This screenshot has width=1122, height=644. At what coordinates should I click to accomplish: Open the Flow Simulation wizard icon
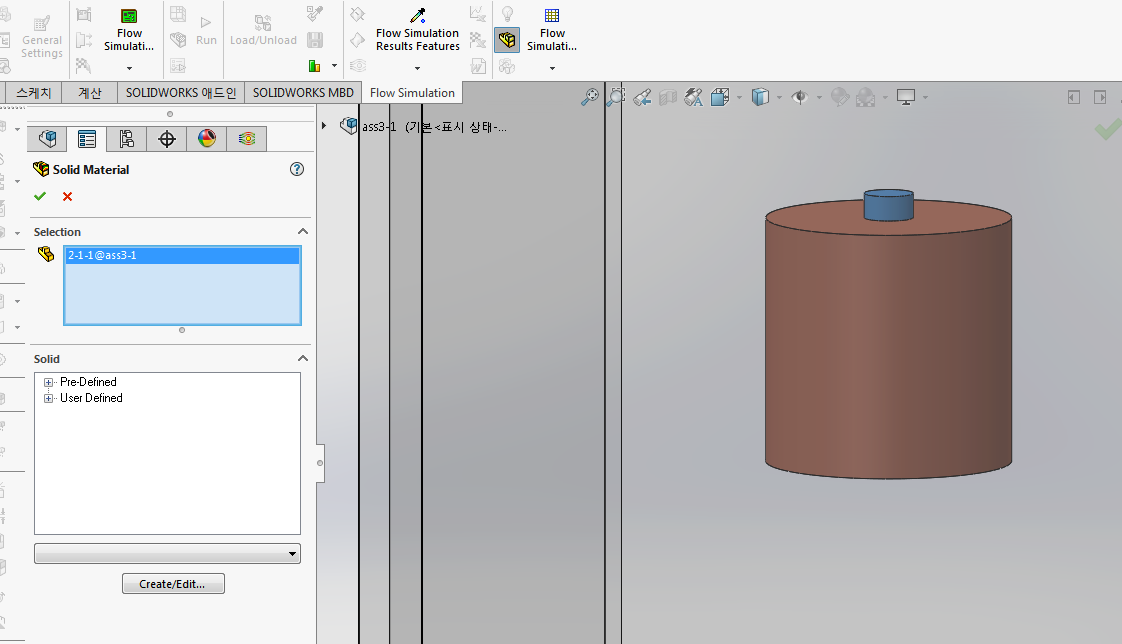pos(129,16)
